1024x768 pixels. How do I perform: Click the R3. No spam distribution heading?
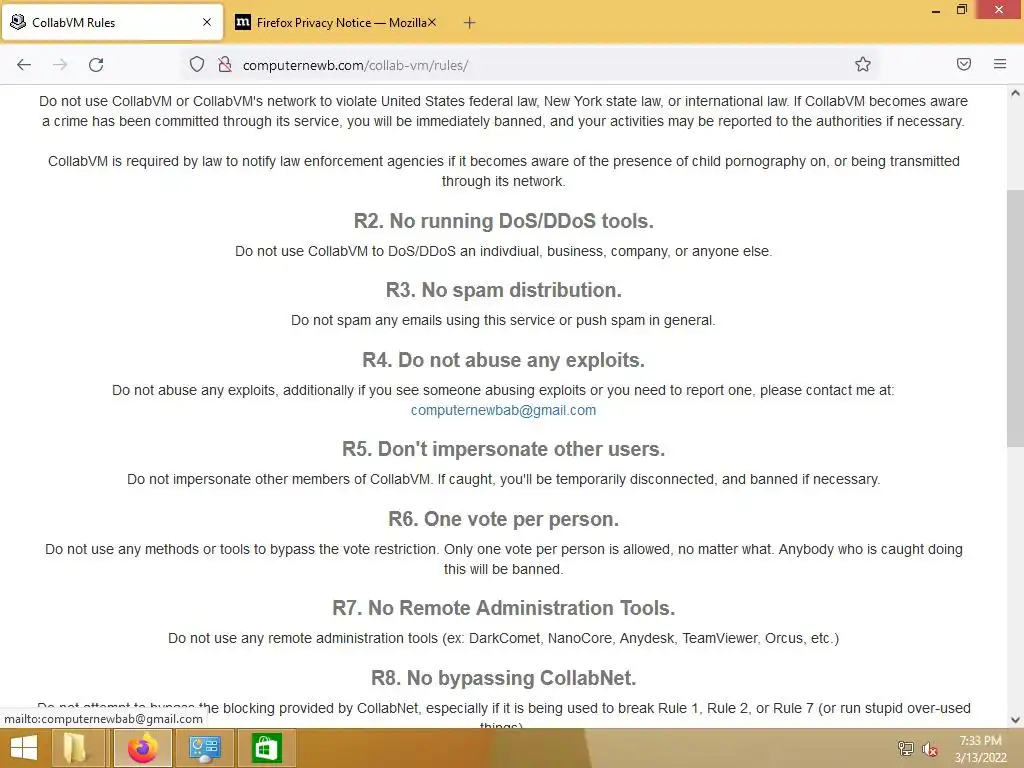(504, 290)
